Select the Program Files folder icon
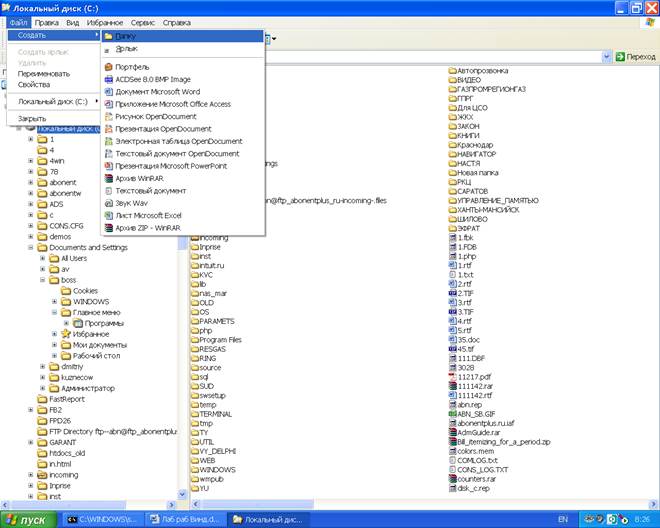Image resolution: width=660 pixels, height=528 pixels. (x=194, y=340)
